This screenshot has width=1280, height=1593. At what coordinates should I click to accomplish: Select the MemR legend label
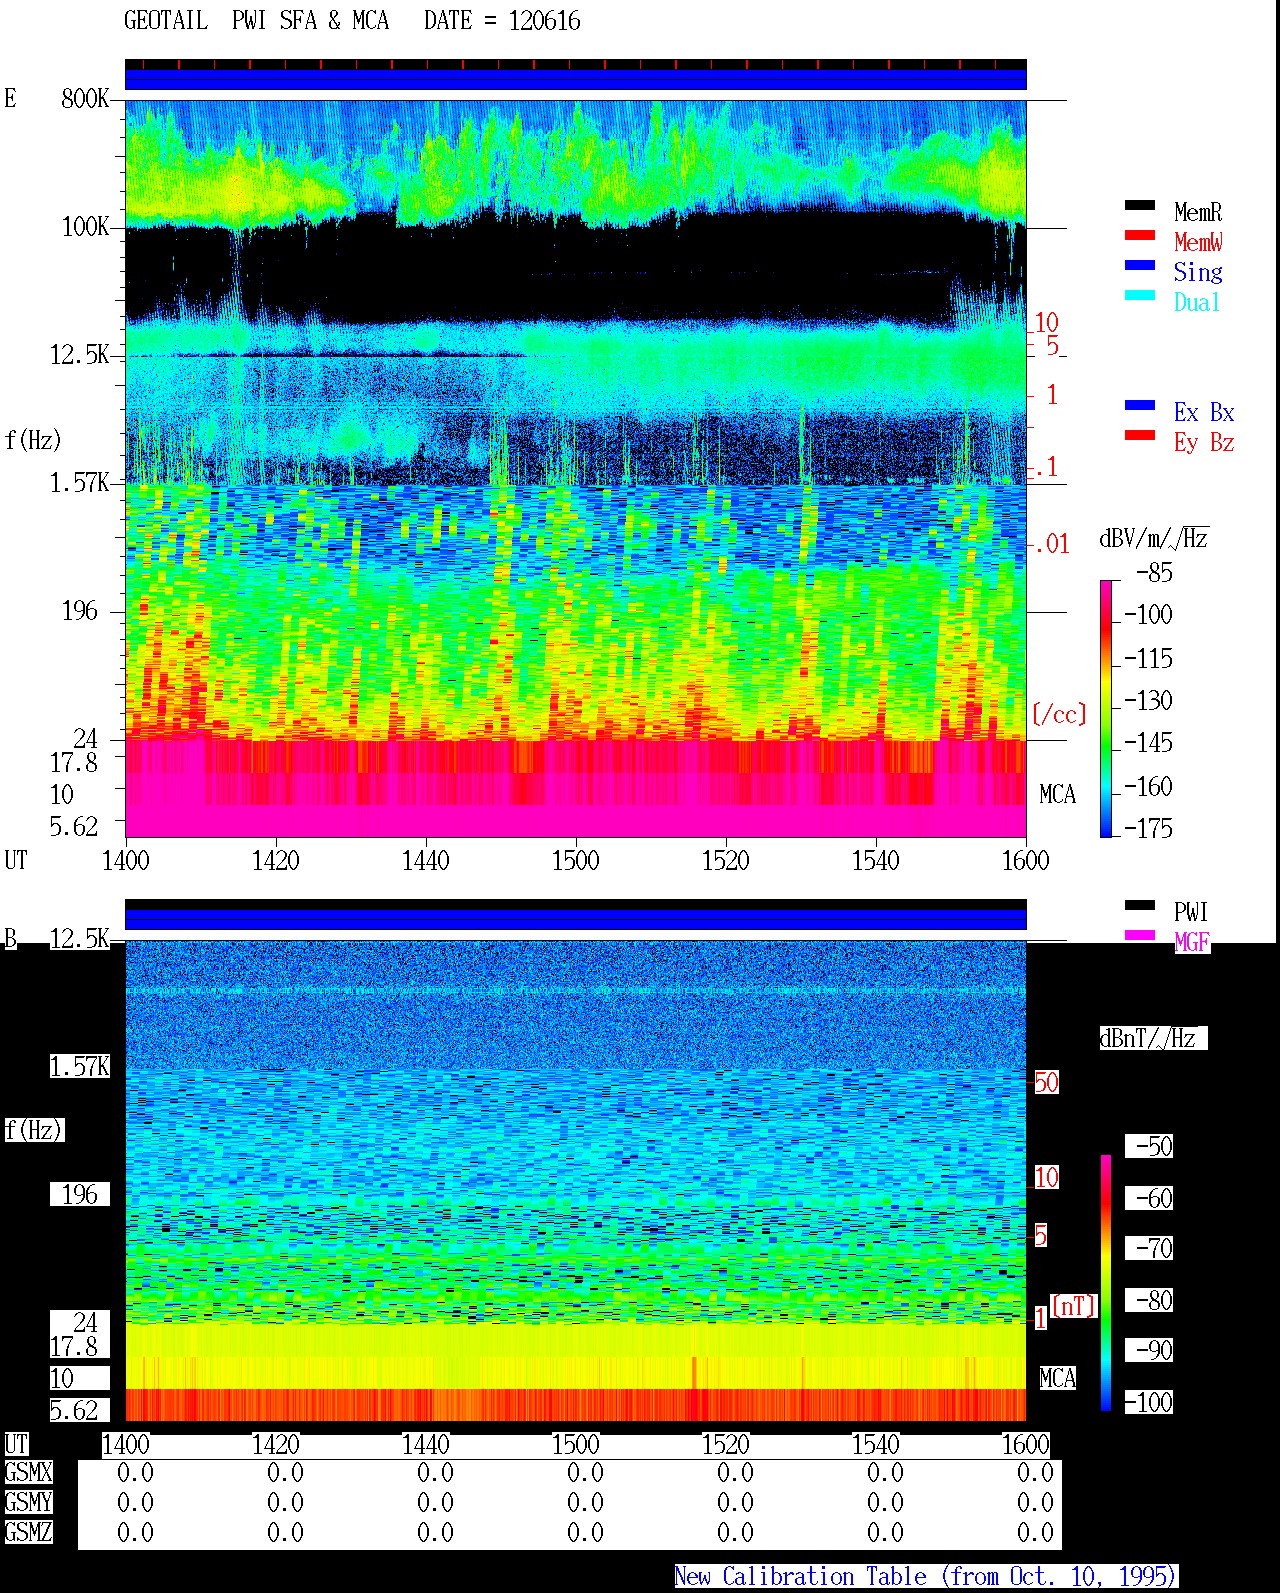[1198, 212]
